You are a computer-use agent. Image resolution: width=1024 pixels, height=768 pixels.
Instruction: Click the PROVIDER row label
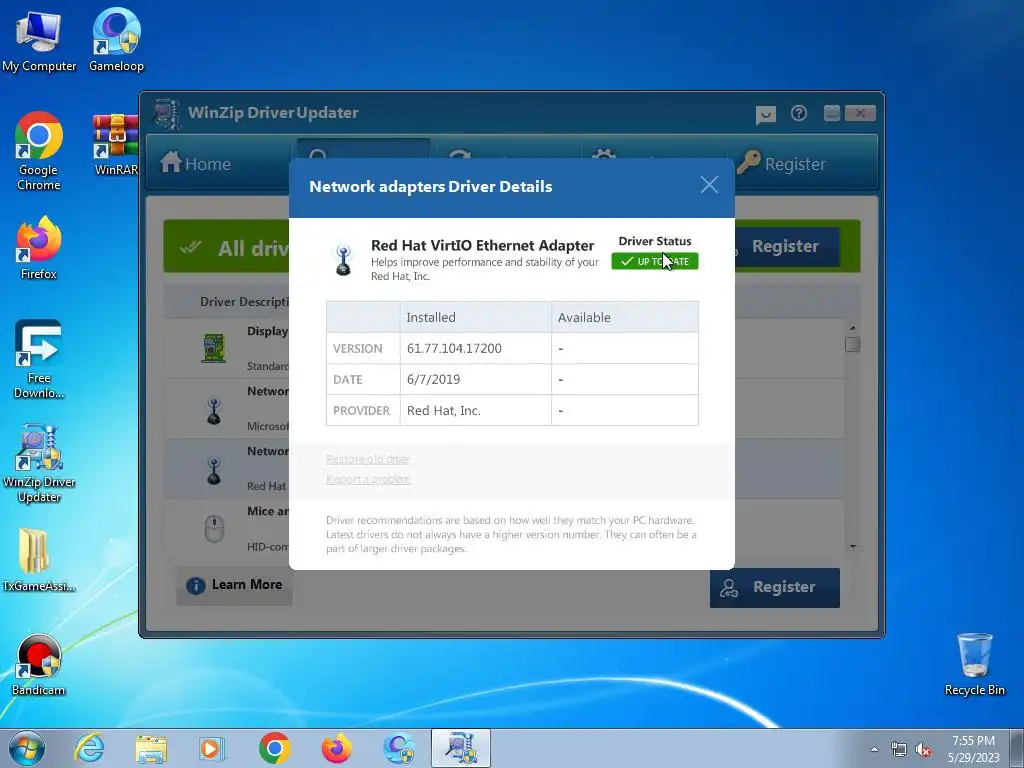pos(363,410)
